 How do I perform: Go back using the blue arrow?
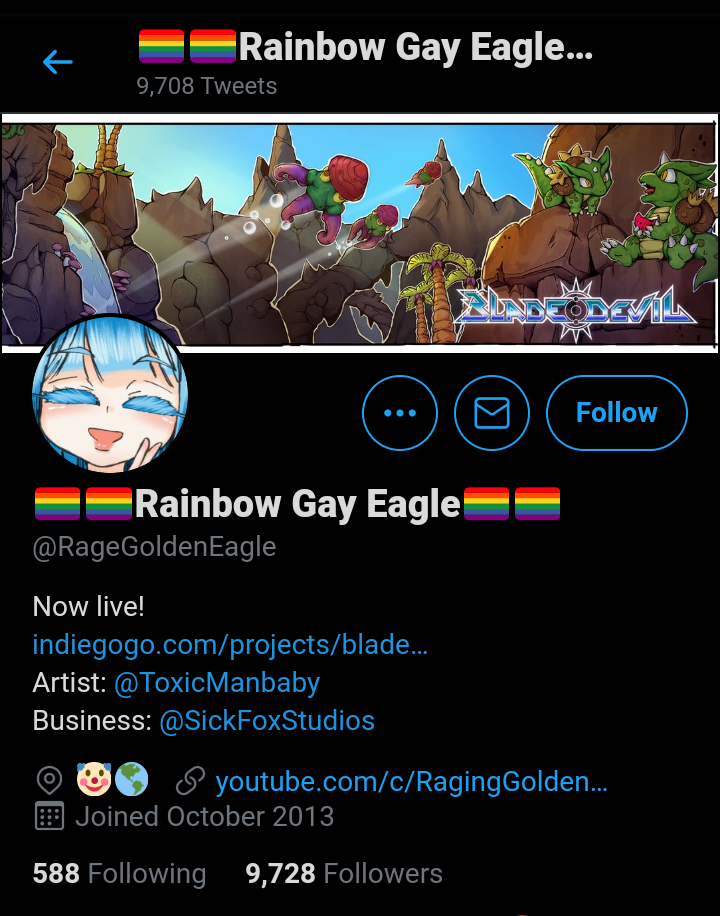click(57, 62)
